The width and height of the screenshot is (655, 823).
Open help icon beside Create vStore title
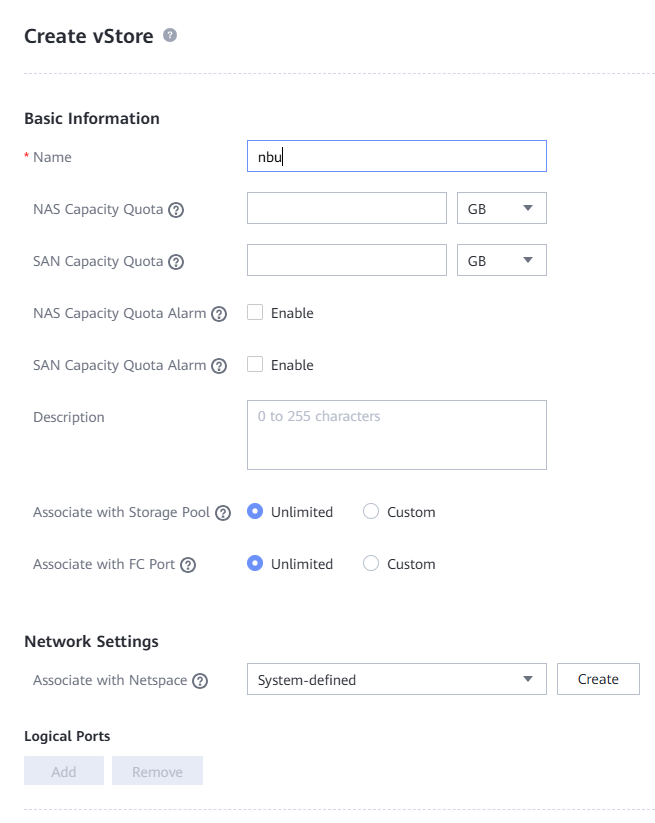pyautogui.click(x=170, y=36)
